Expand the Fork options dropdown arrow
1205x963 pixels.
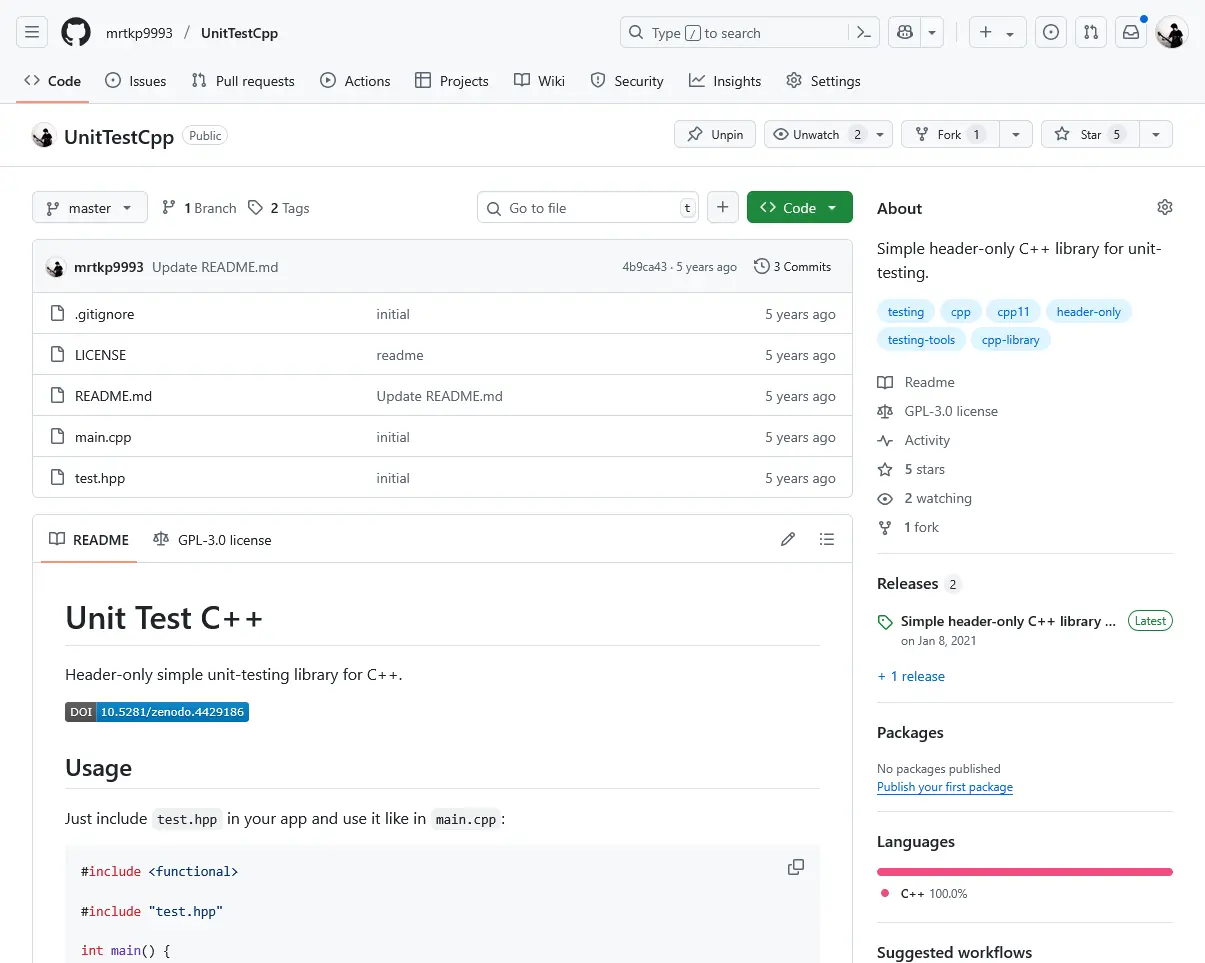1016,134
